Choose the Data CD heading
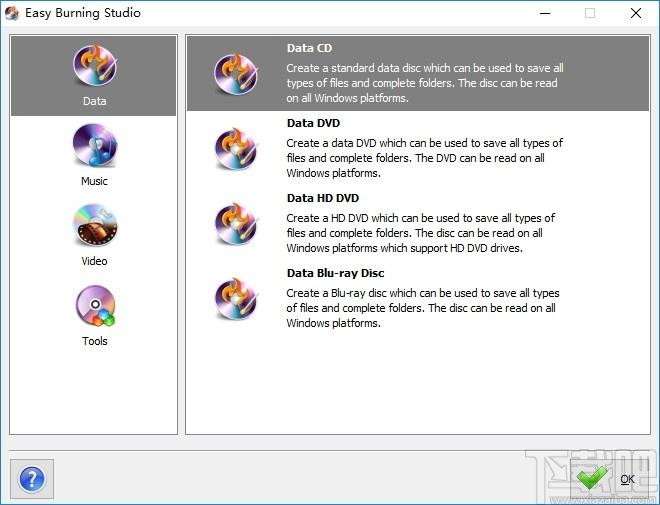The width and height of the screenshot is (660, 505). coord(309,48)
